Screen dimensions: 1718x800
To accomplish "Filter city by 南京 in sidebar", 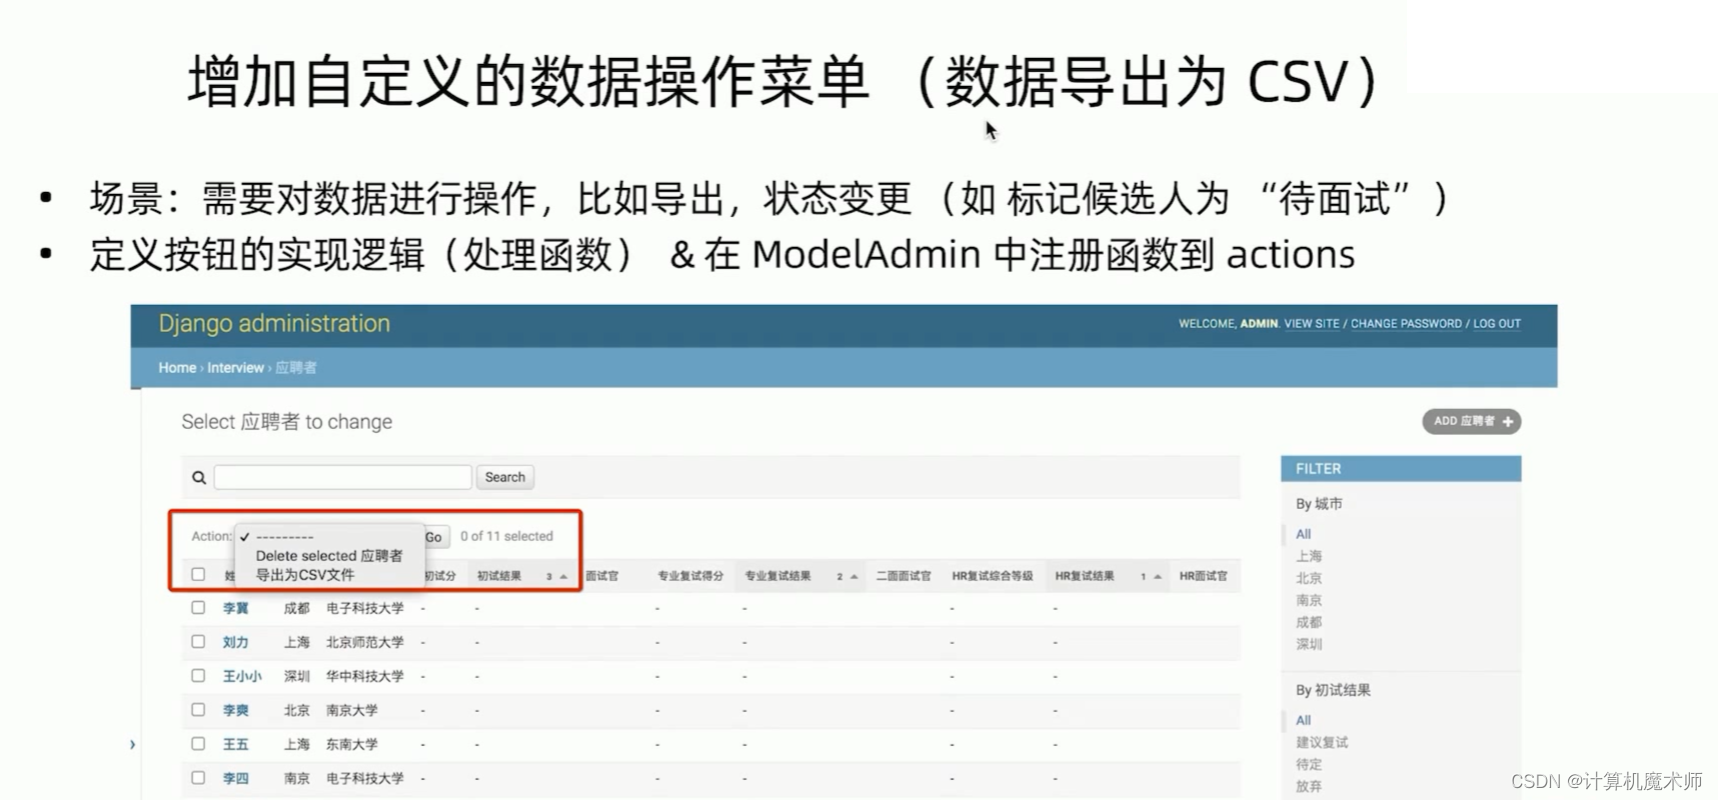I will [1309, 600].
